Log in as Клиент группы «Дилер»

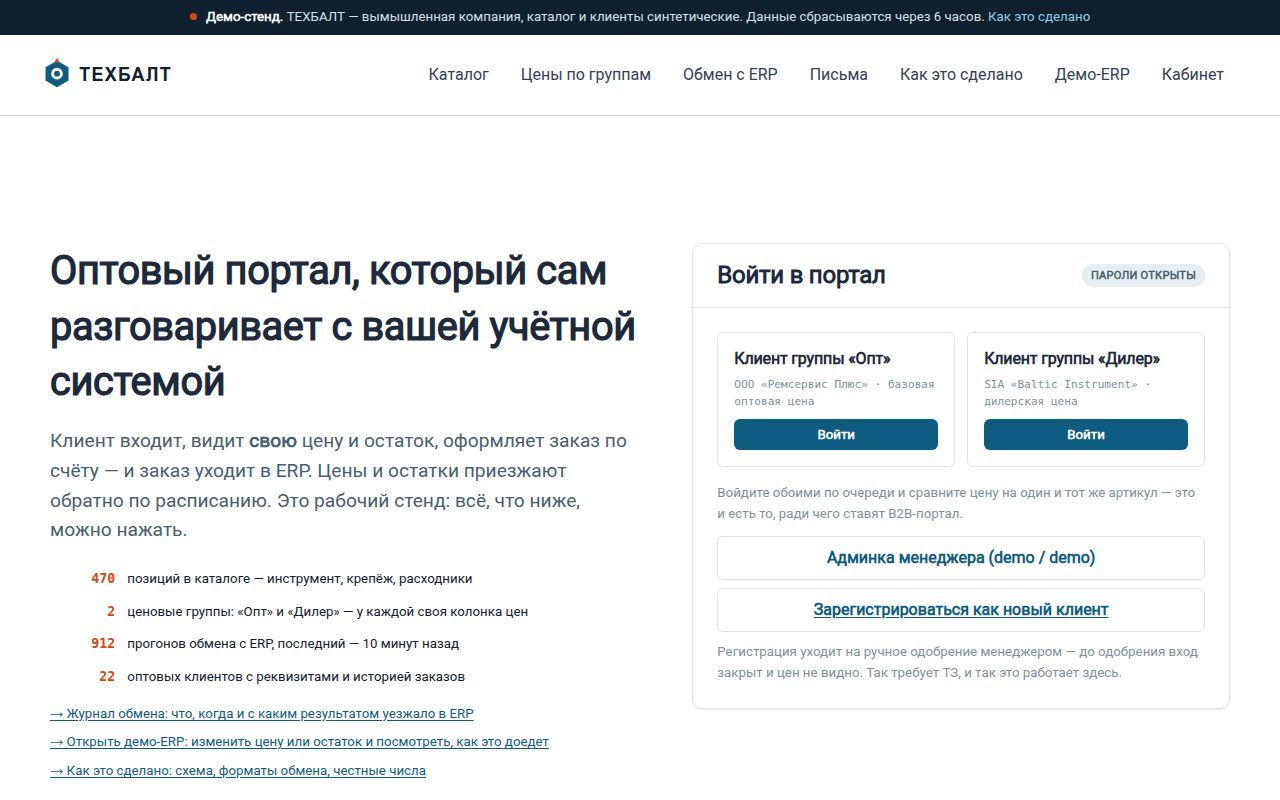click(x=1086, y=434)
